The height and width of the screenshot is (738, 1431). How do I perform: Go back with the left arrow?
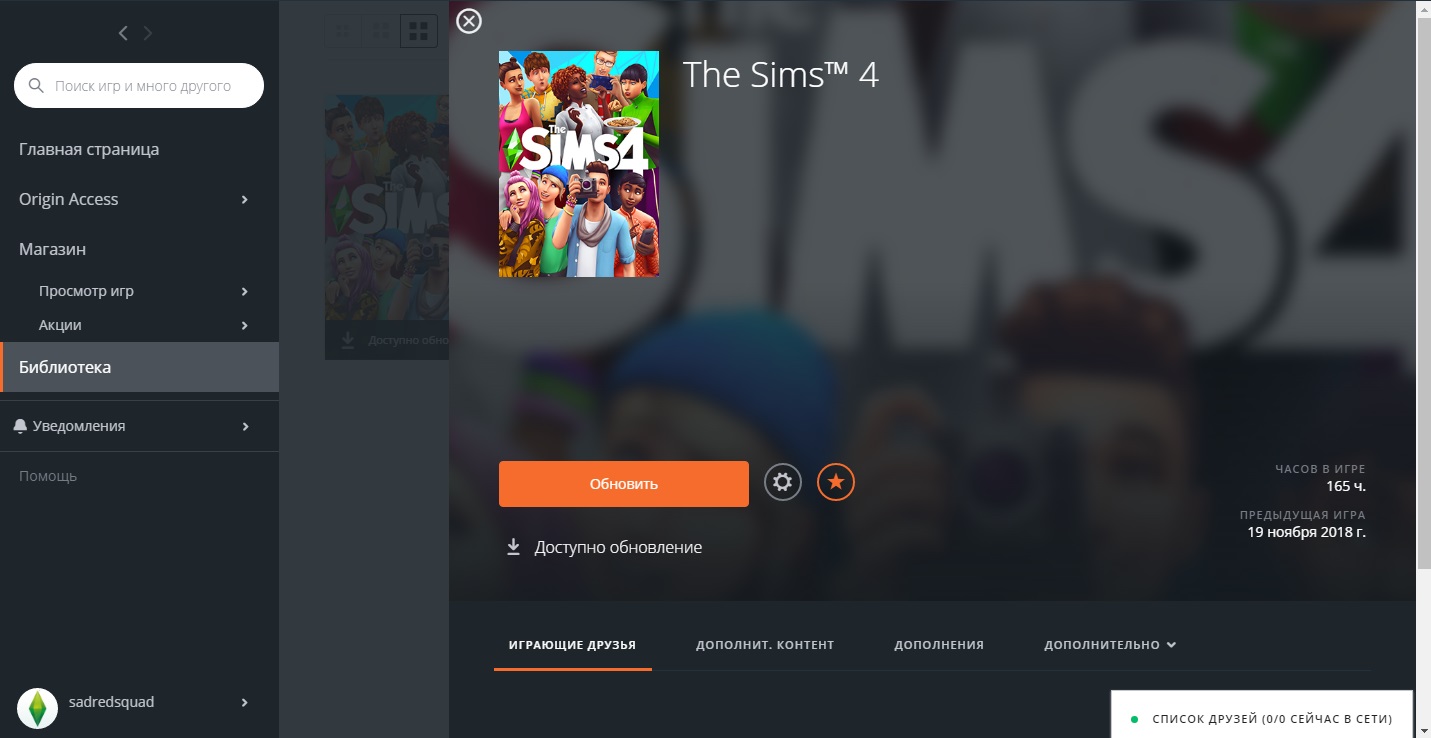(123, 33)
